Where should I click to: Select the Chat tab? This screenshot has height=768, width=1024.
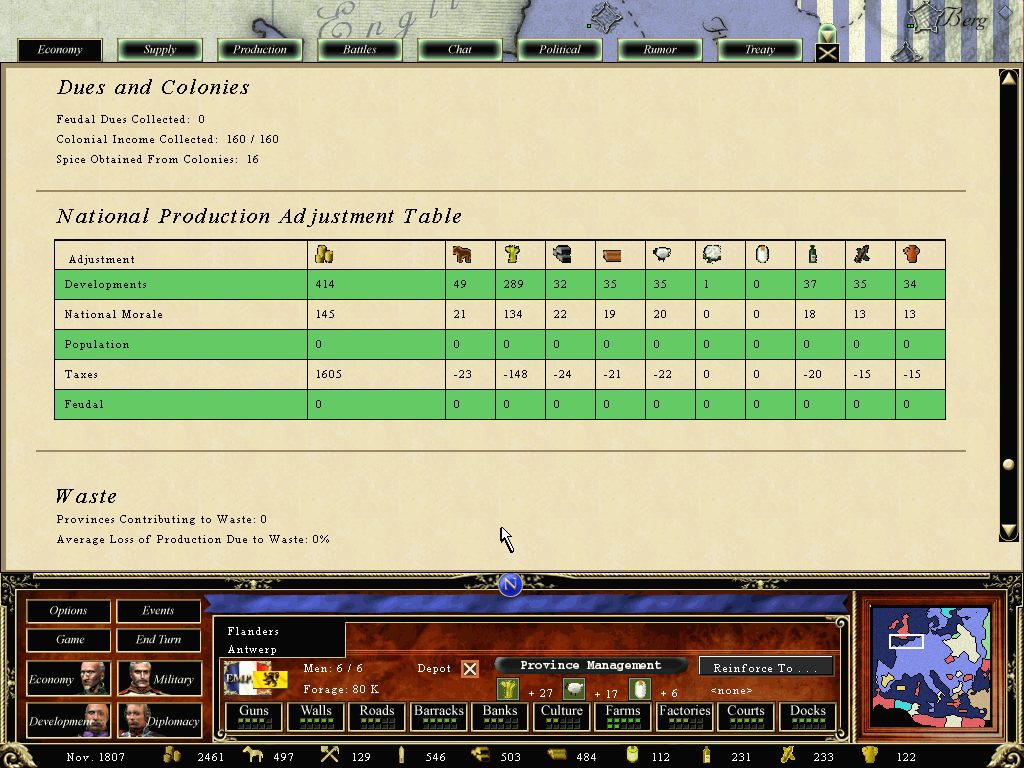(x=460, y=50)
